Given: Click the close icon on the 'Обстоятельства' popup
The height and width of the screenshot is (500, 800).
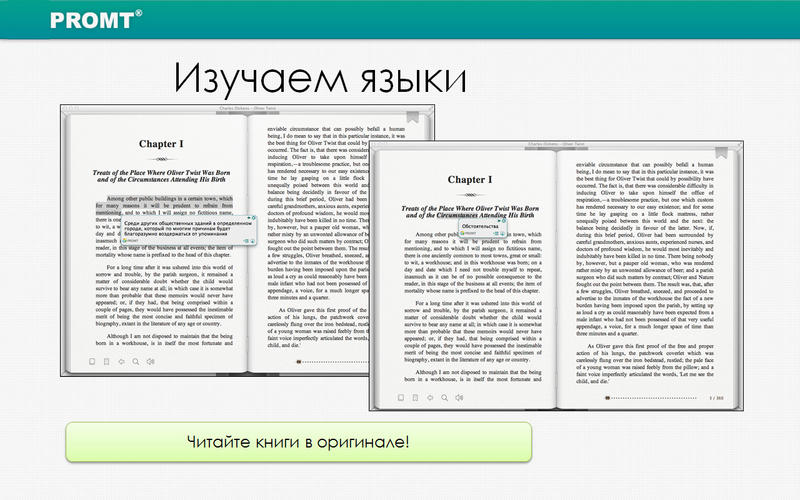Looking at the screenshot, I should pyautogui.click(x=504, y=221).
